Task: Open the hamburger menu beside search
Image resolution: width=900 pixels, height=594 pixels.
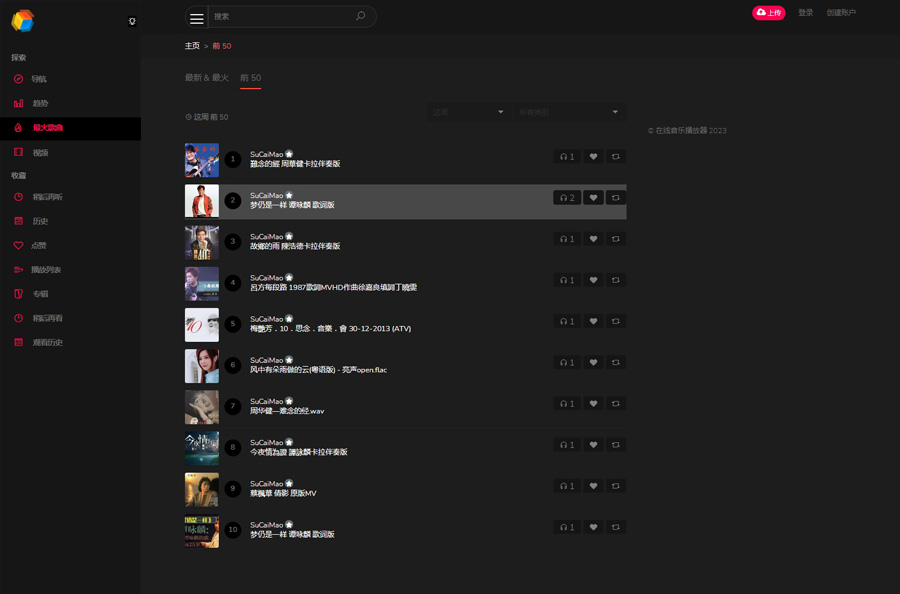Action: click(x=197, y=17)
